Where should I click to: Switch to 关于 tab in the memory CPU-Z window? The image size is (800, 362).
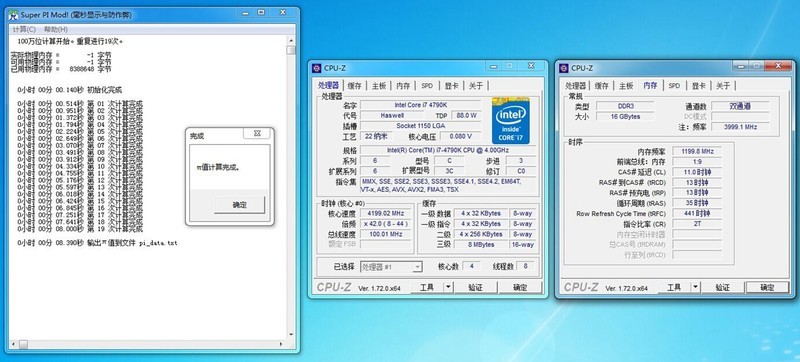pos(723,86)
